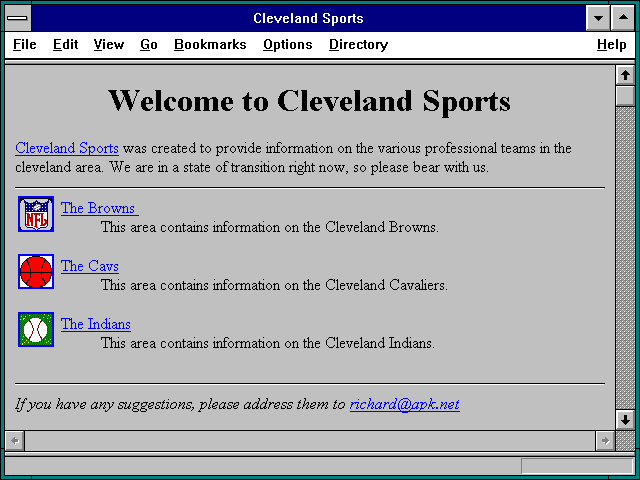
Task: Click the horizontal scrollbar right arrow
Action: pyautogui.click(x=605, y=441)
